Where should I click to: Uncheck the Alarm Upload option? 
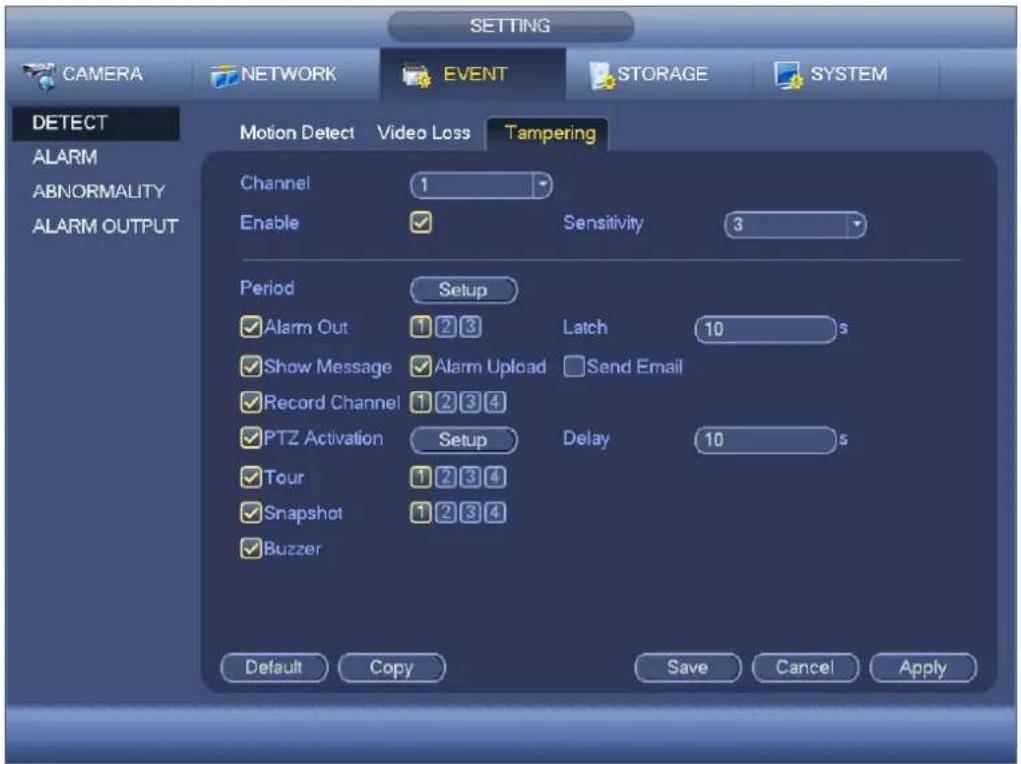(421, 367)
